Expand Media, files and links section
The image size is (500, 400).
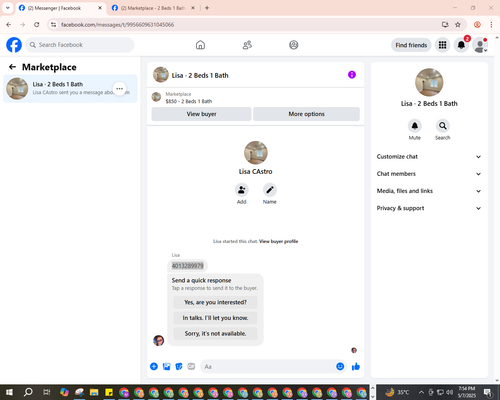click(x=429, y=191)
